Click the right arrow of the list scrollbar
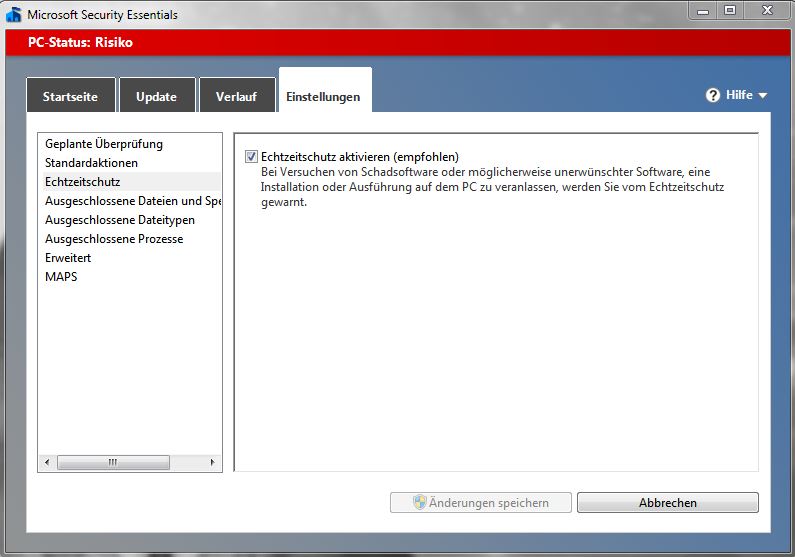Screen dimensions: 795x557 tap(212, 462)
